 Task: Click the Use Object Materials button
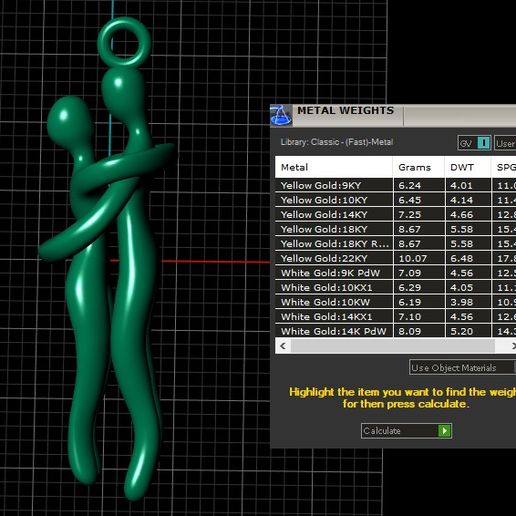pos(463,367)
